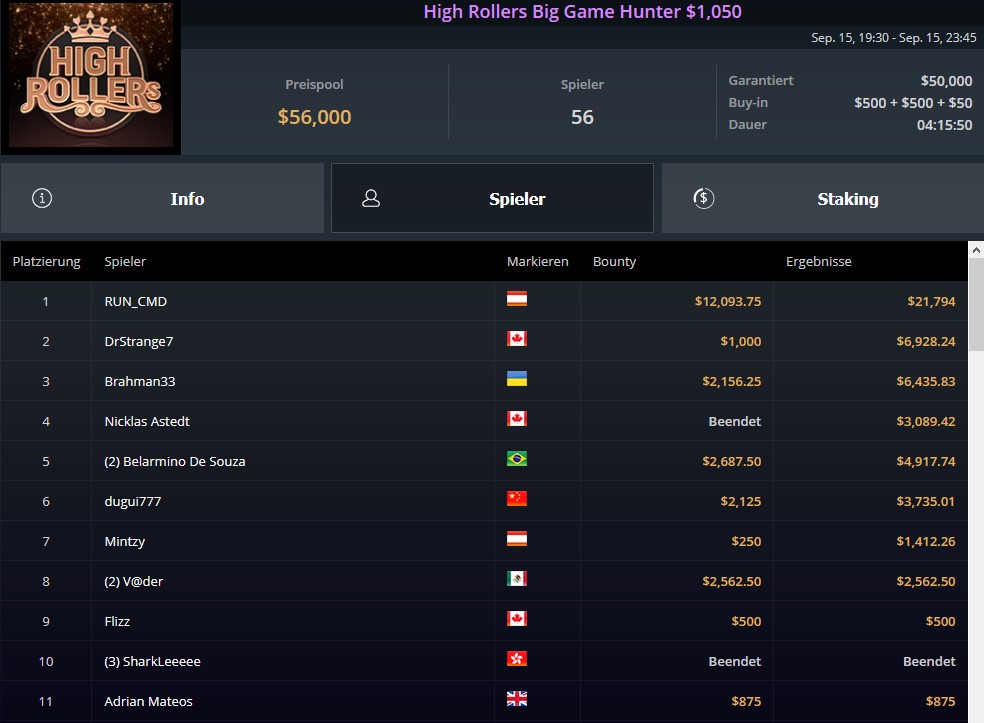
Task: Click the person icon on Spieler tab
Action: (371, 198)
